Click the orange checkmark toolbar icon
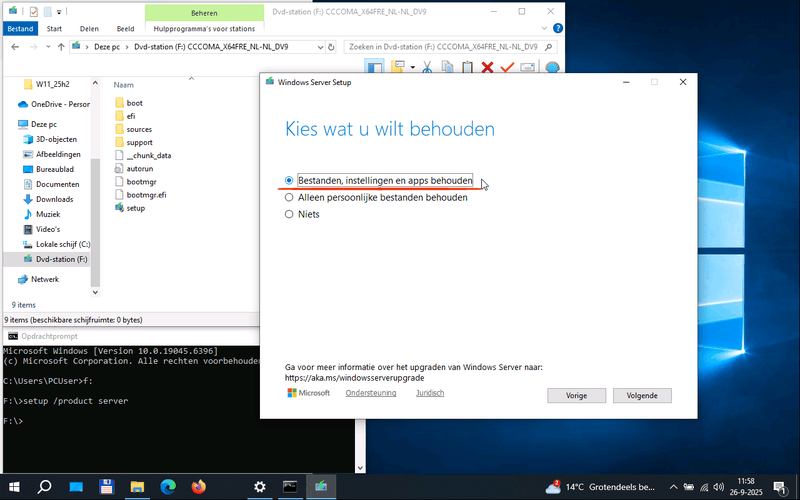 click(x=507, y=67)
